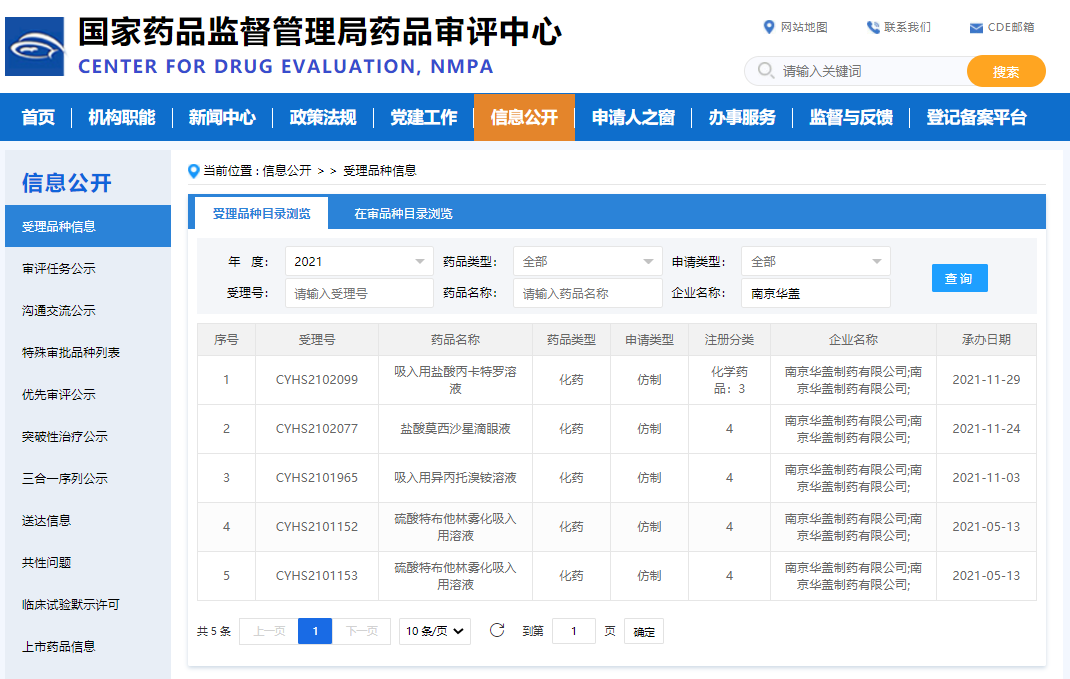Click the phone icon for 联系我们
Image resolution: width=1070 pixels, height=679 pixels.
click(x=873, y=27)
